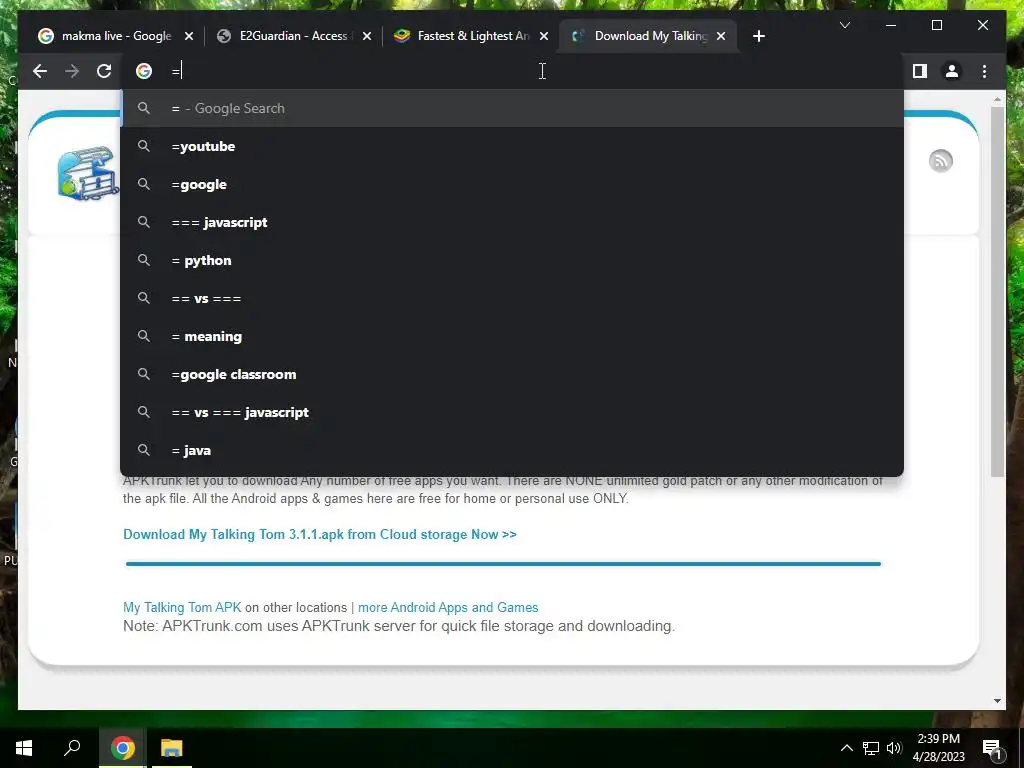Image resolution: width=1024 pixels, height=768 pixels.
Task: Choose the =google classroom suggestion
Action: [x=512, y=374]
